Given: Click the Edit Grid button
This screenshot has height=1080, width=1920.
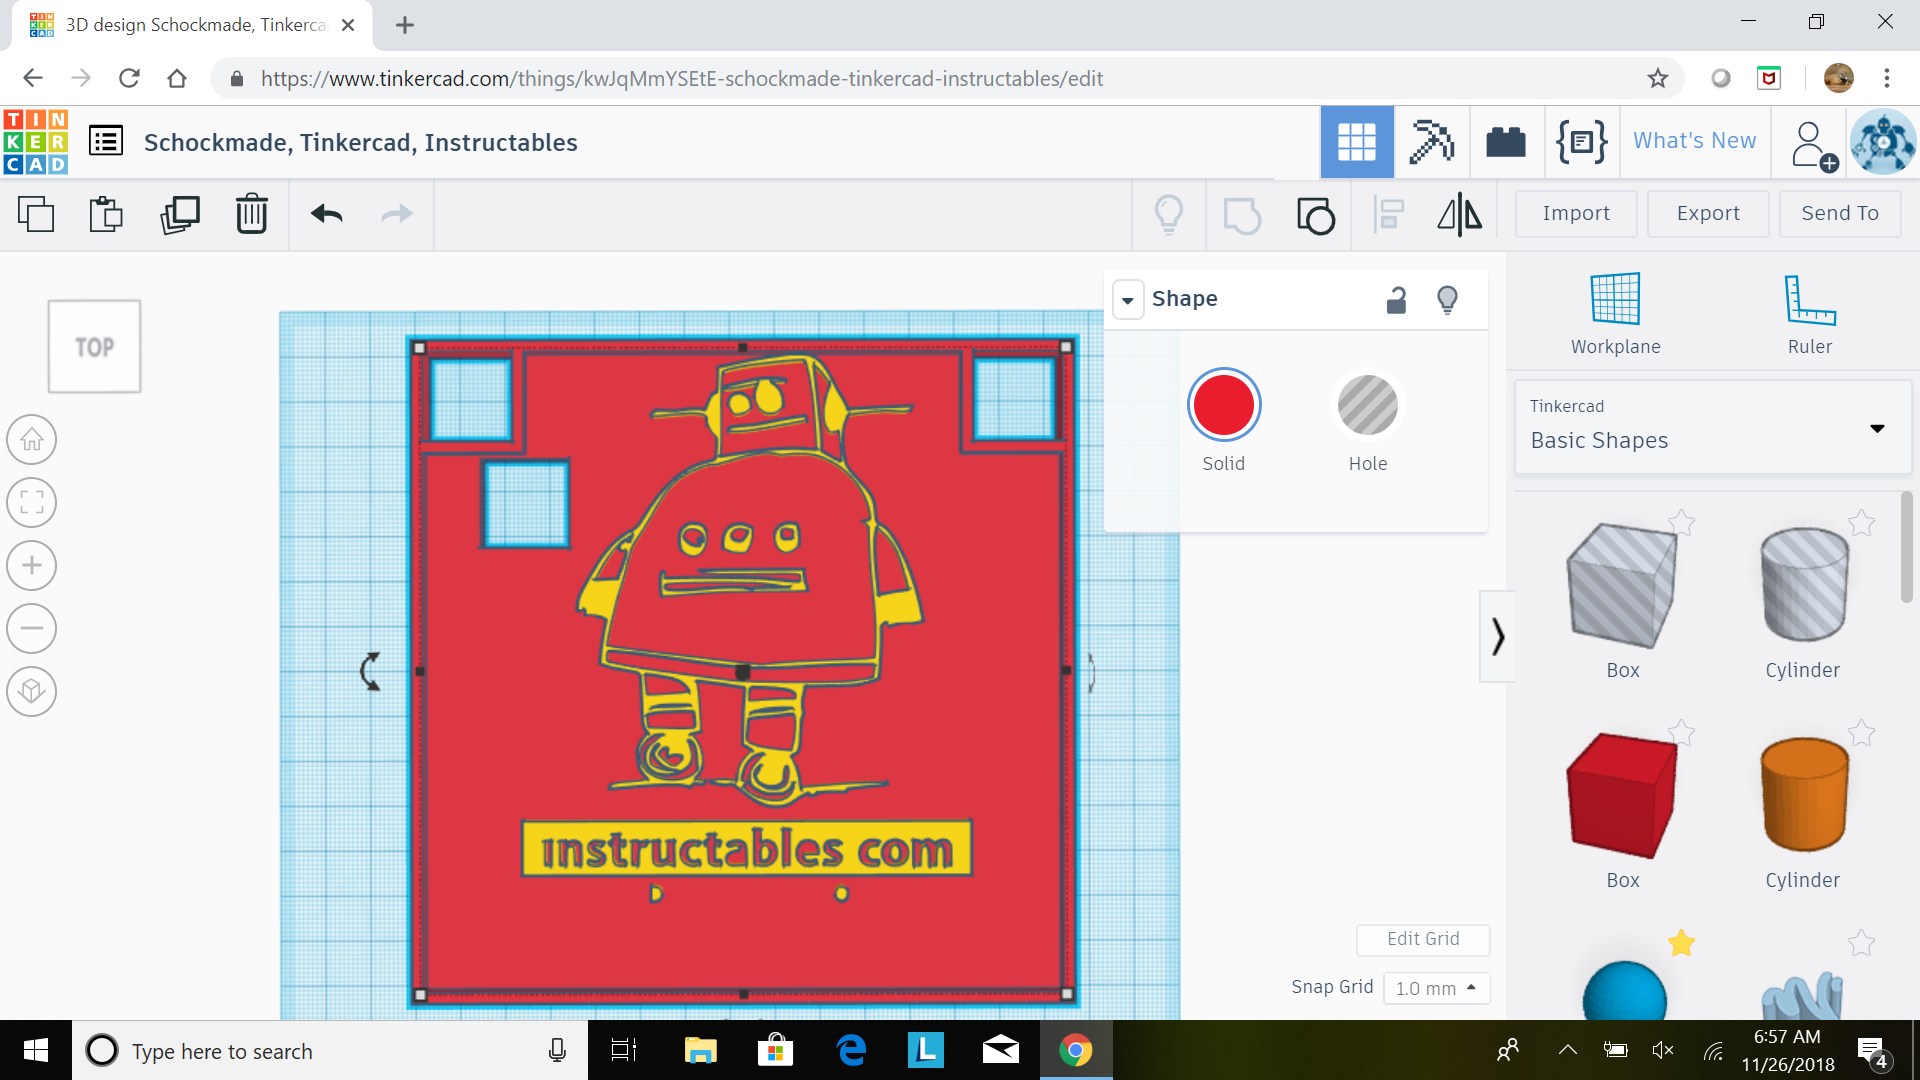Looking at the screenshot, I should click(x=1423, y=939).
